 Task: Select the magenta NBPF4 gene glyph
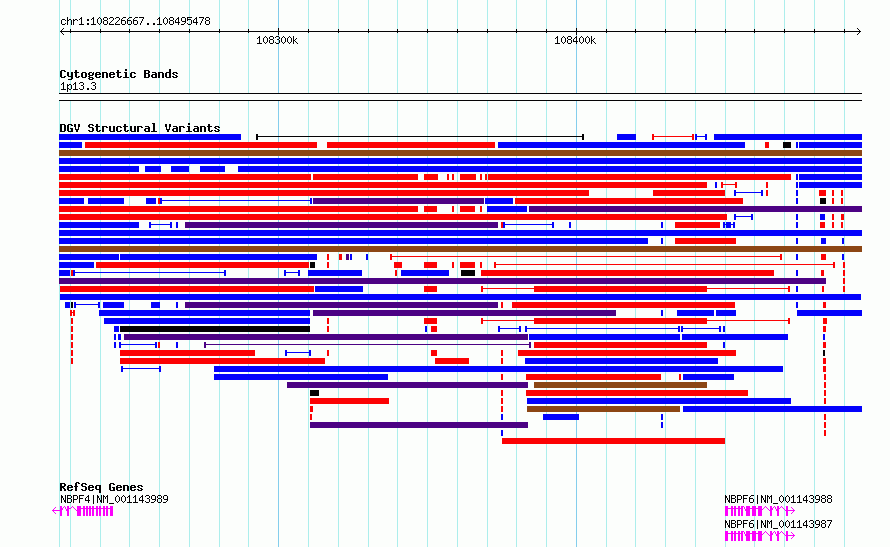tap(83, 511)
